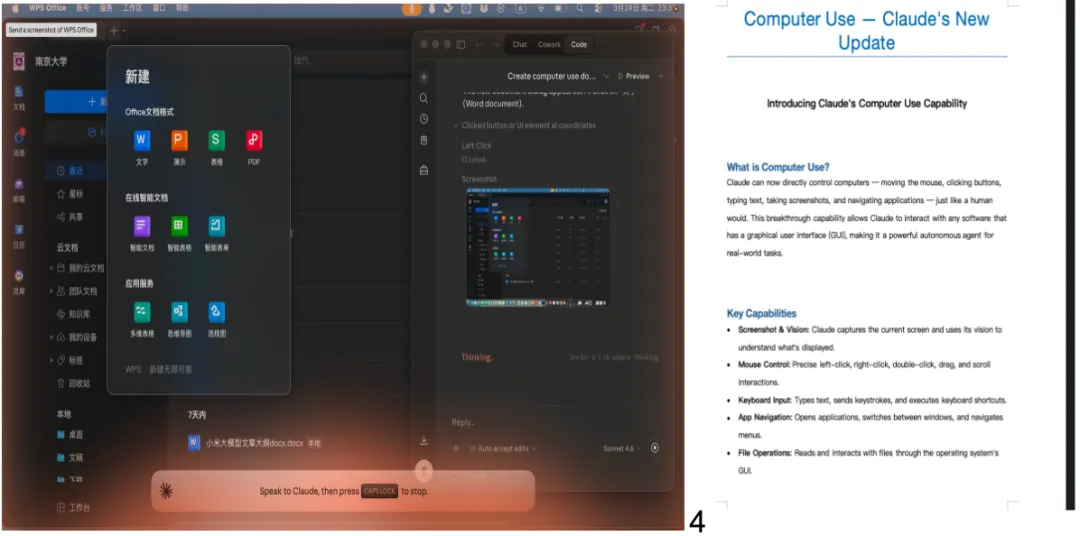
Task: Open 帮助 menu in menu bar
Action: [182, 8]
